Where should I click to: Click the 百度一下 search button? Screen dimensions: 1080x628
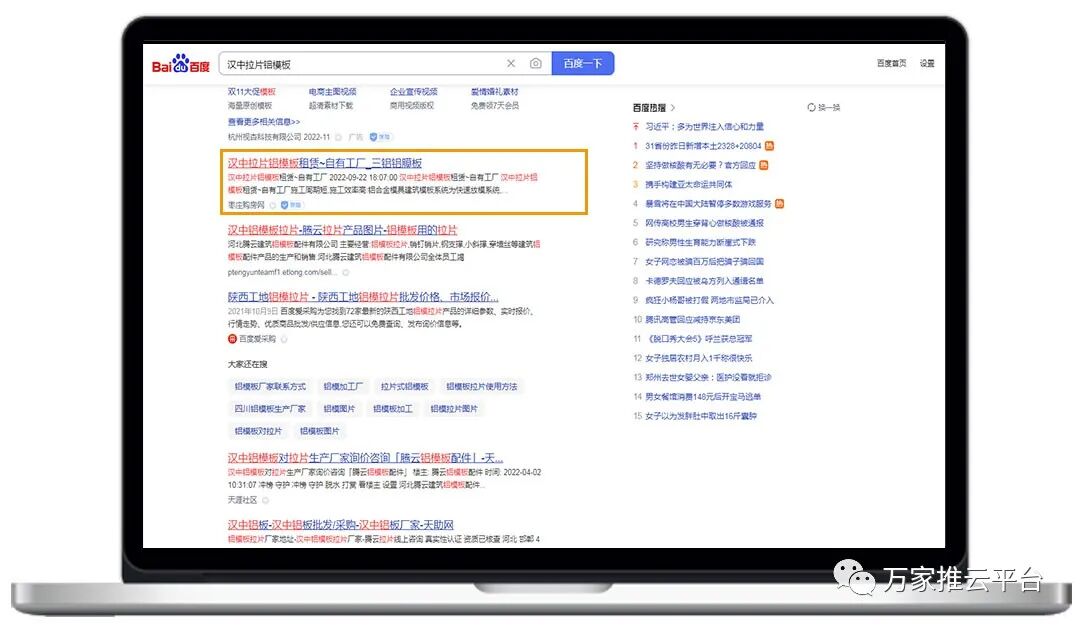coord(583,63)
